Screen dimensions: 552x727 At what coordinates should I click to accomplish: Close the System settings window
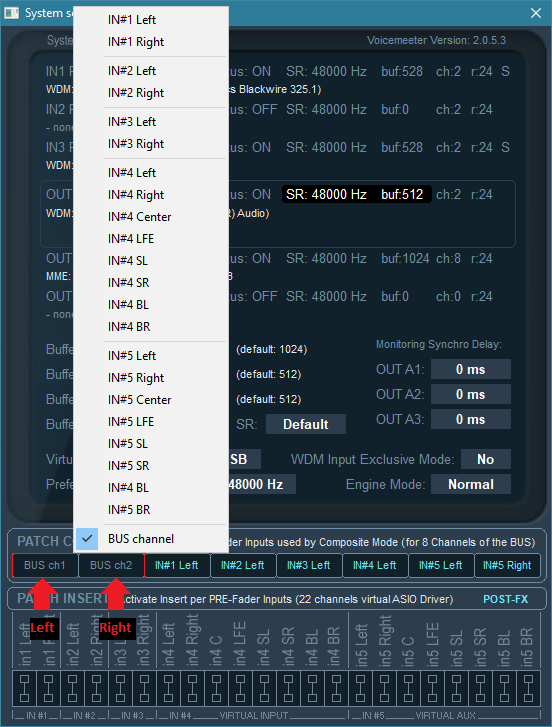click(536, 13)
